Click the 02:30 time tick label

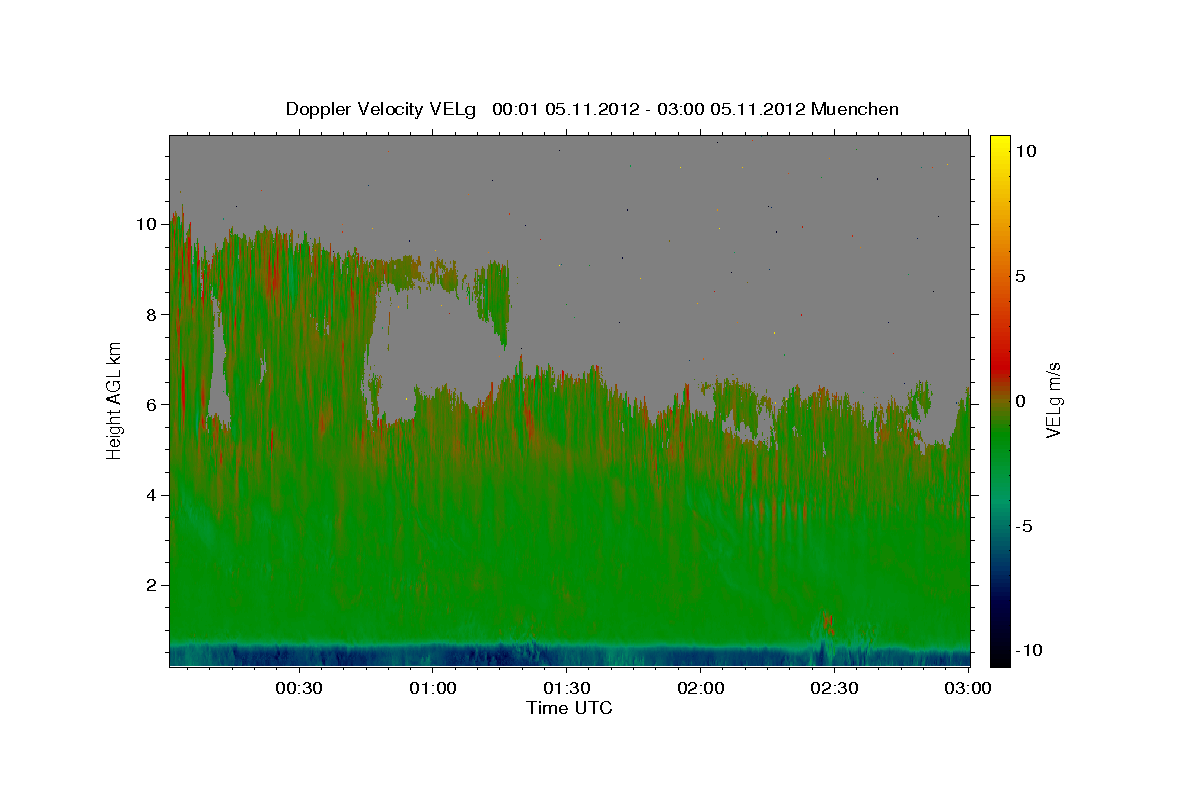coord(834,688)
